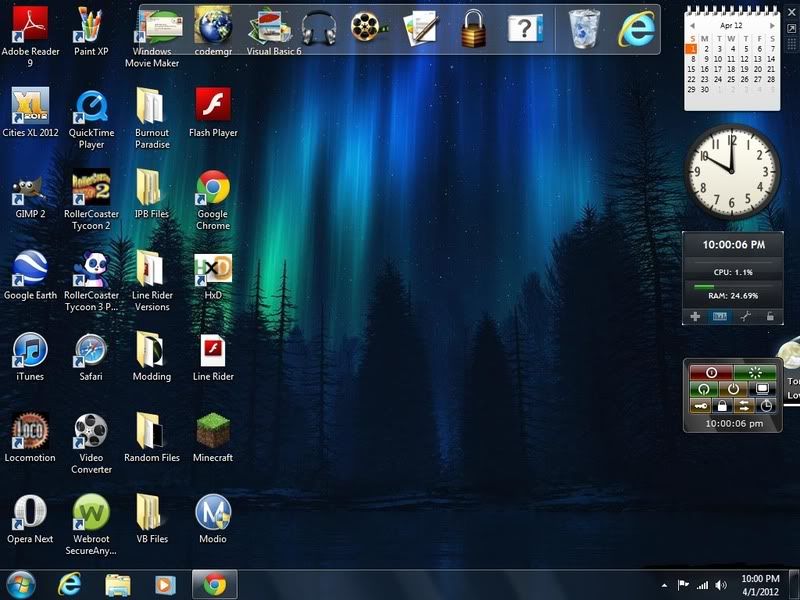Click the key icon in power gadget

coord(700,406)
